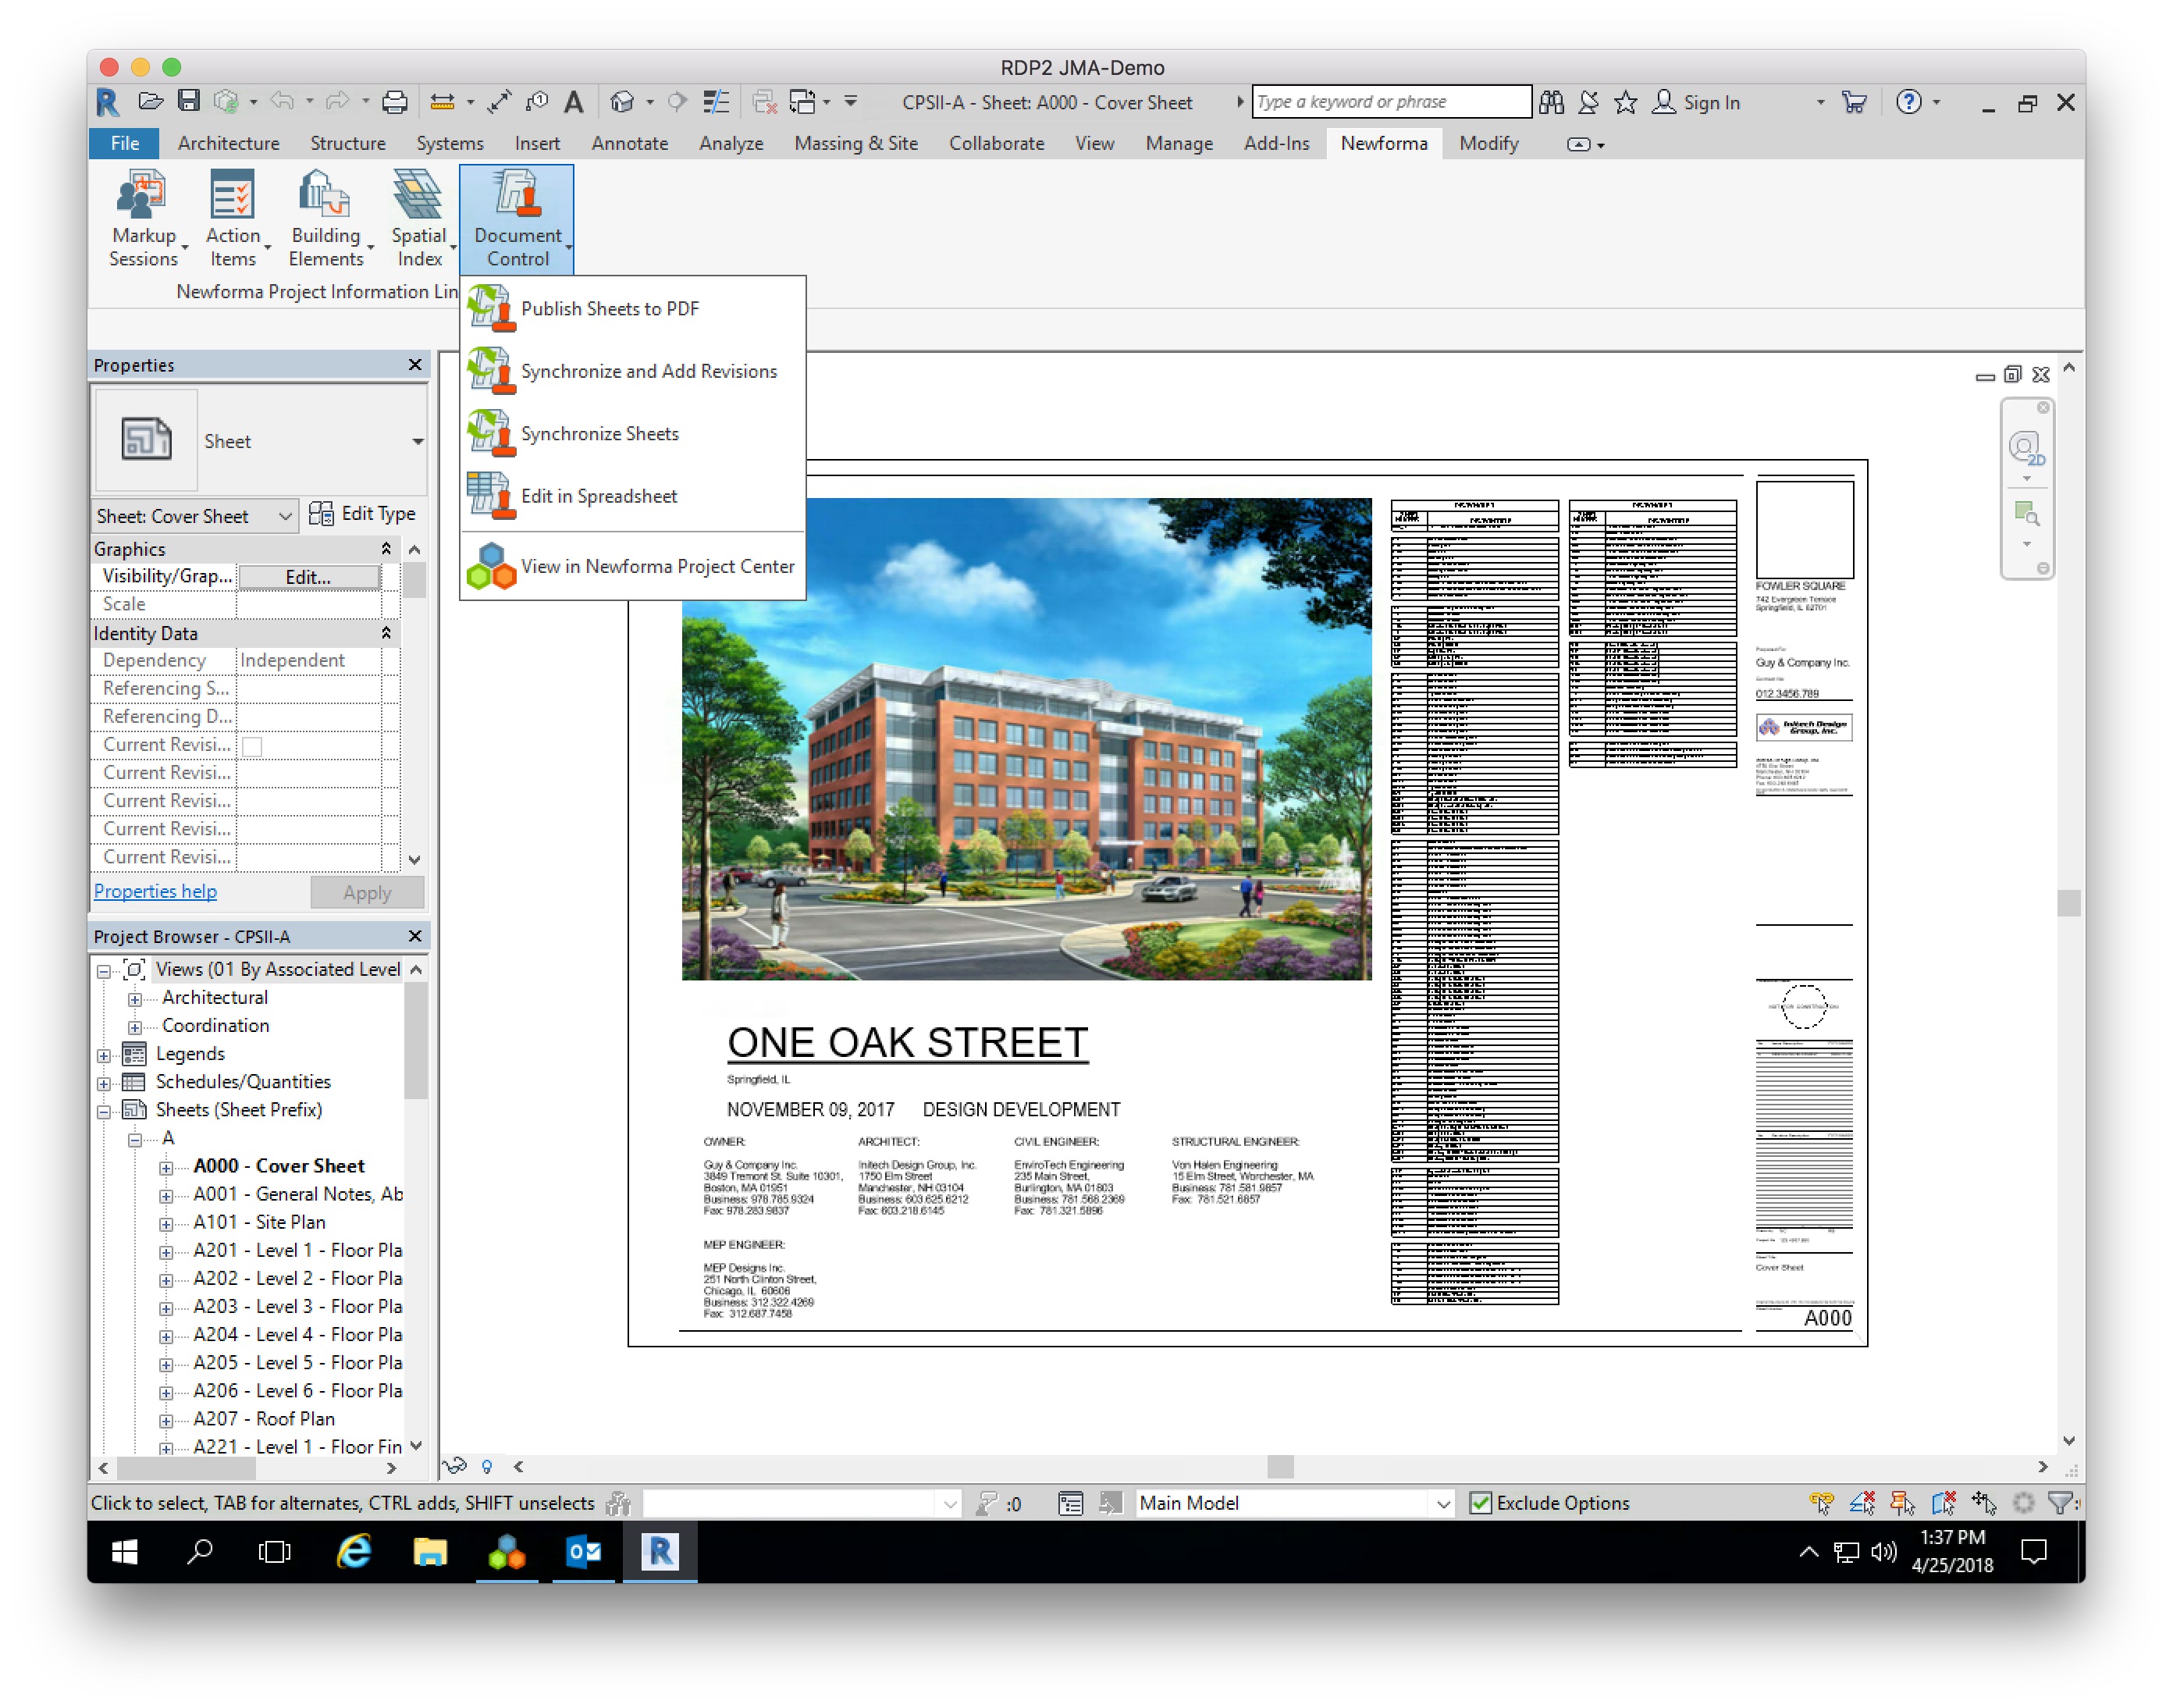
Task: Click the Print icon in quick access toolbar
Action: coord(395,102)
